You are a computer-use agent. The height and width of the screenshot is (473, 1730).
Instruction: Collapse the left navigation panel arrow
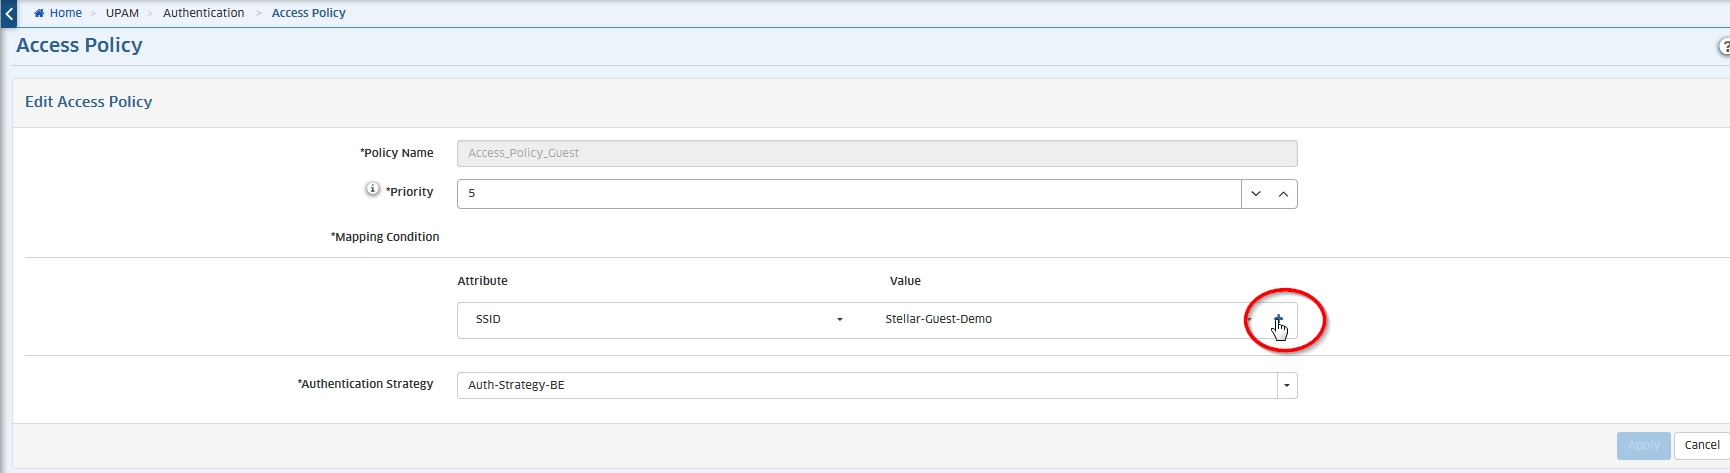[9, 14]
